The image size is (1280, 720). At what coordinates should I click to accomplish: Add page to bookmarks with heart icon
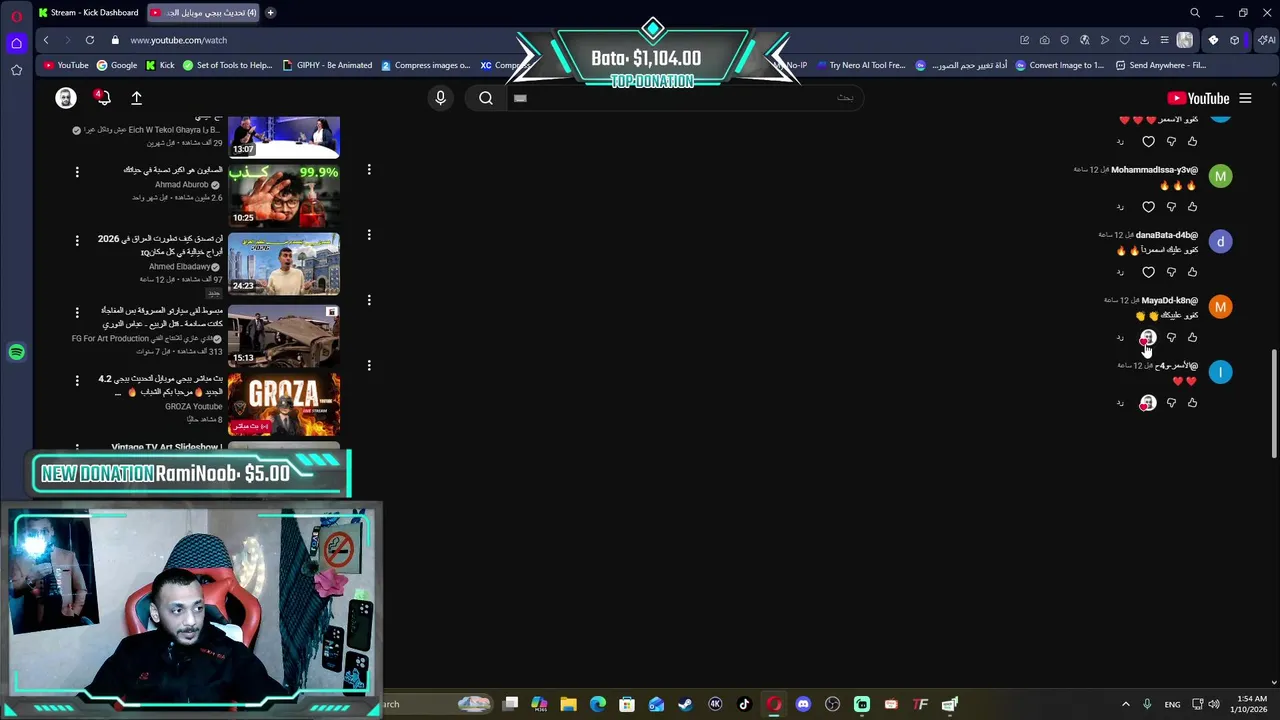[x=1124, y=40]
